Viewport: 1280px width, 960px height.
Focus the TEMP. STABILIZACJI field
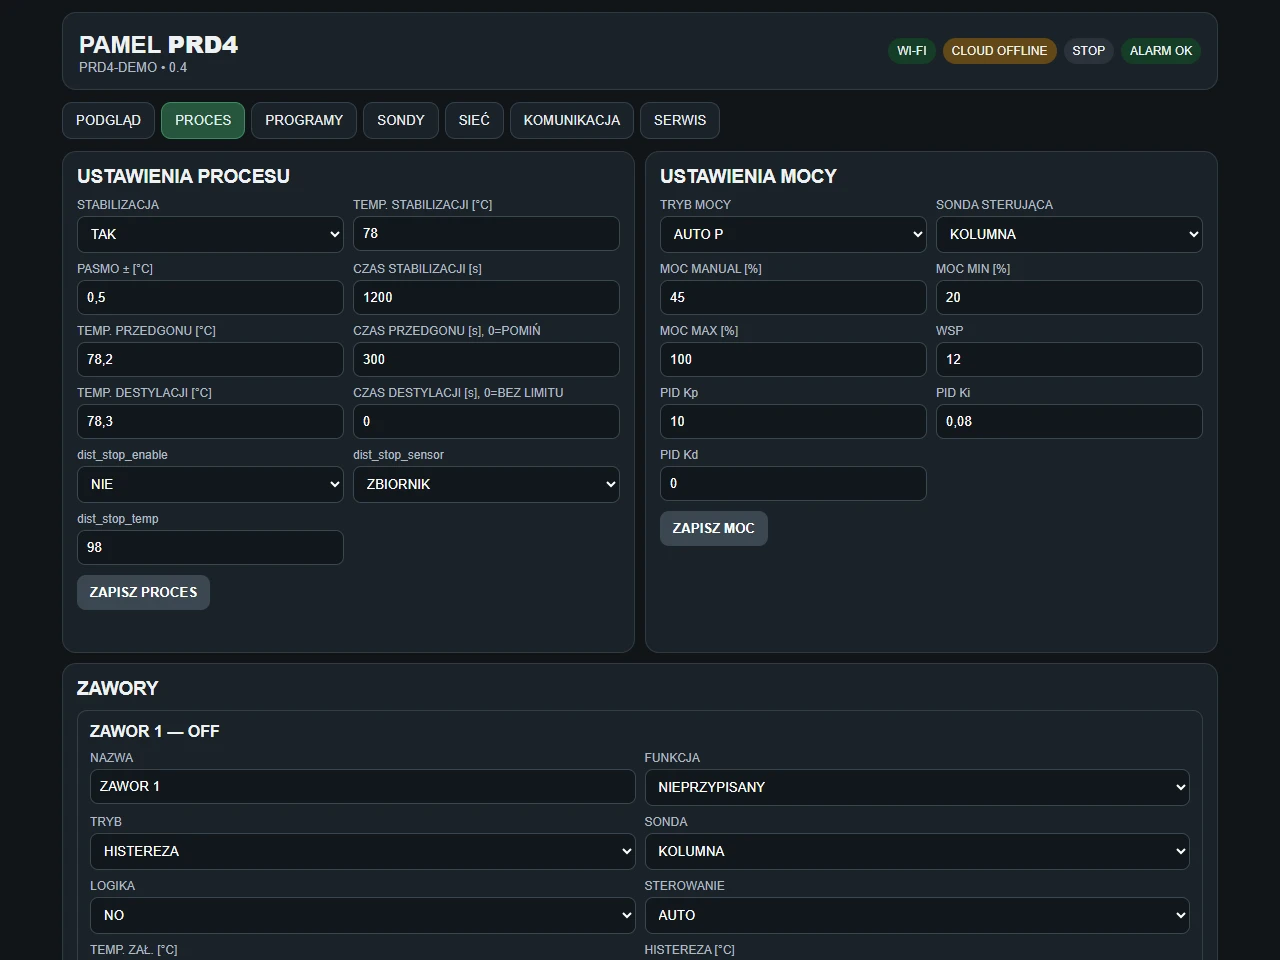(486, 233)
